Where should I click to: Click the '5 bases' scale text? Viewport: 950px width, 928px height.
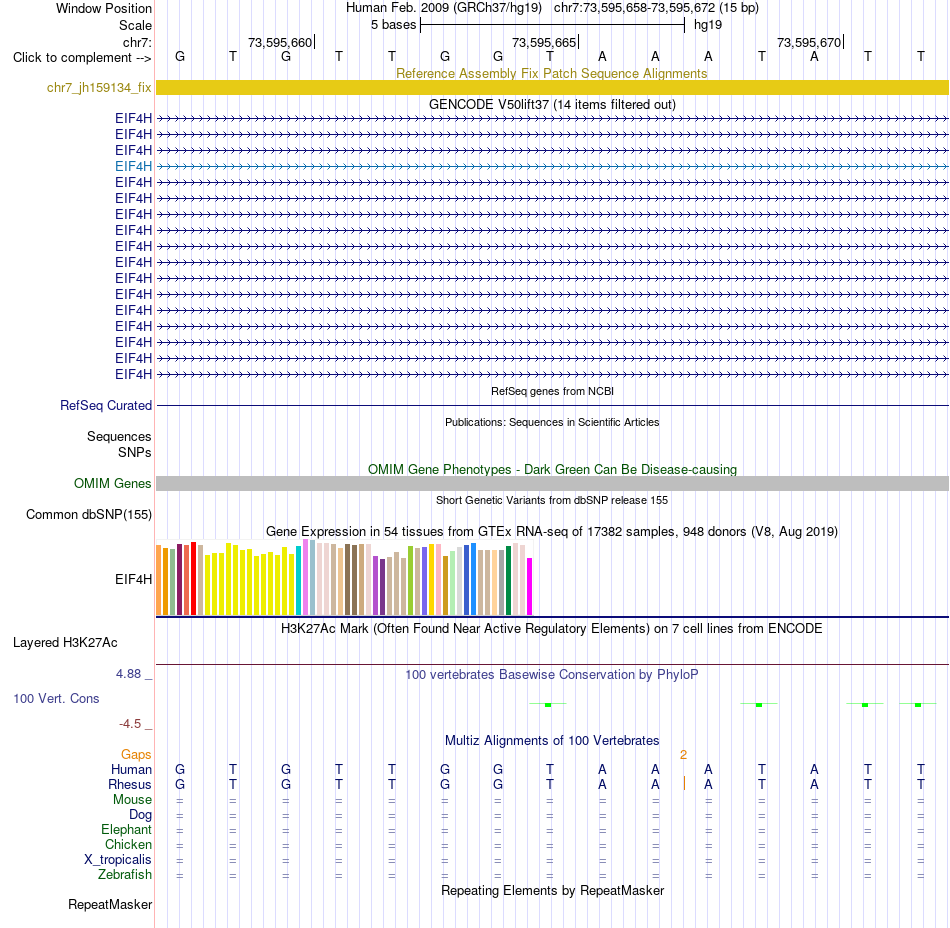click(394, 25)
